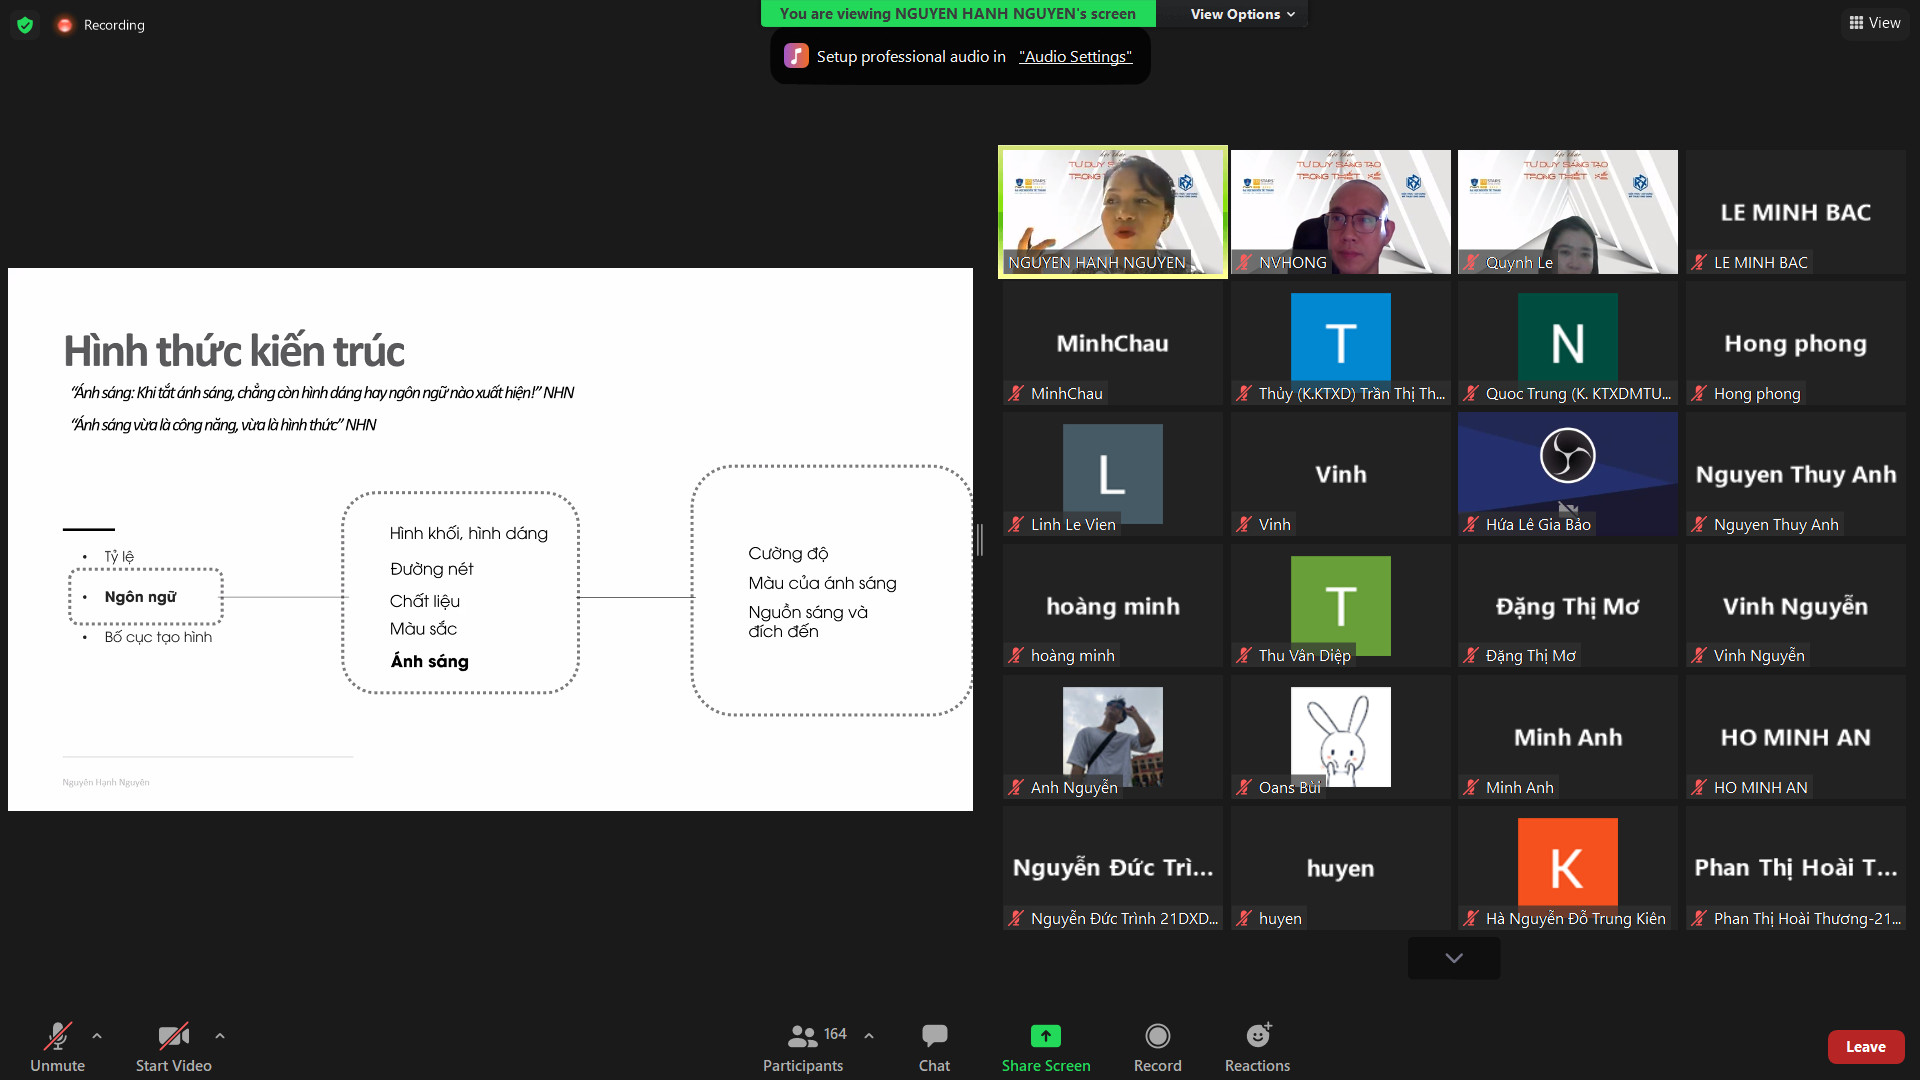Image resolution: width=1920 pixels, height=1080 pixels.
Task: Switch layout using the View button
Action: click(1875, 23)
